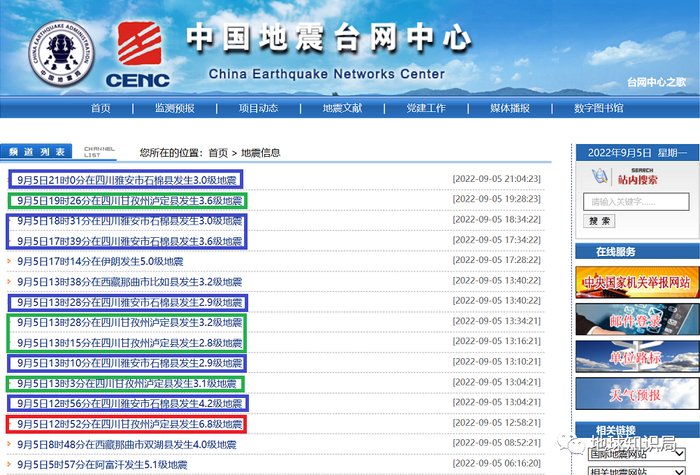Open the 单位路标 banner
The width and height of the screenshot is (700, 475).
pyautogui.click(x=637, y=357)
